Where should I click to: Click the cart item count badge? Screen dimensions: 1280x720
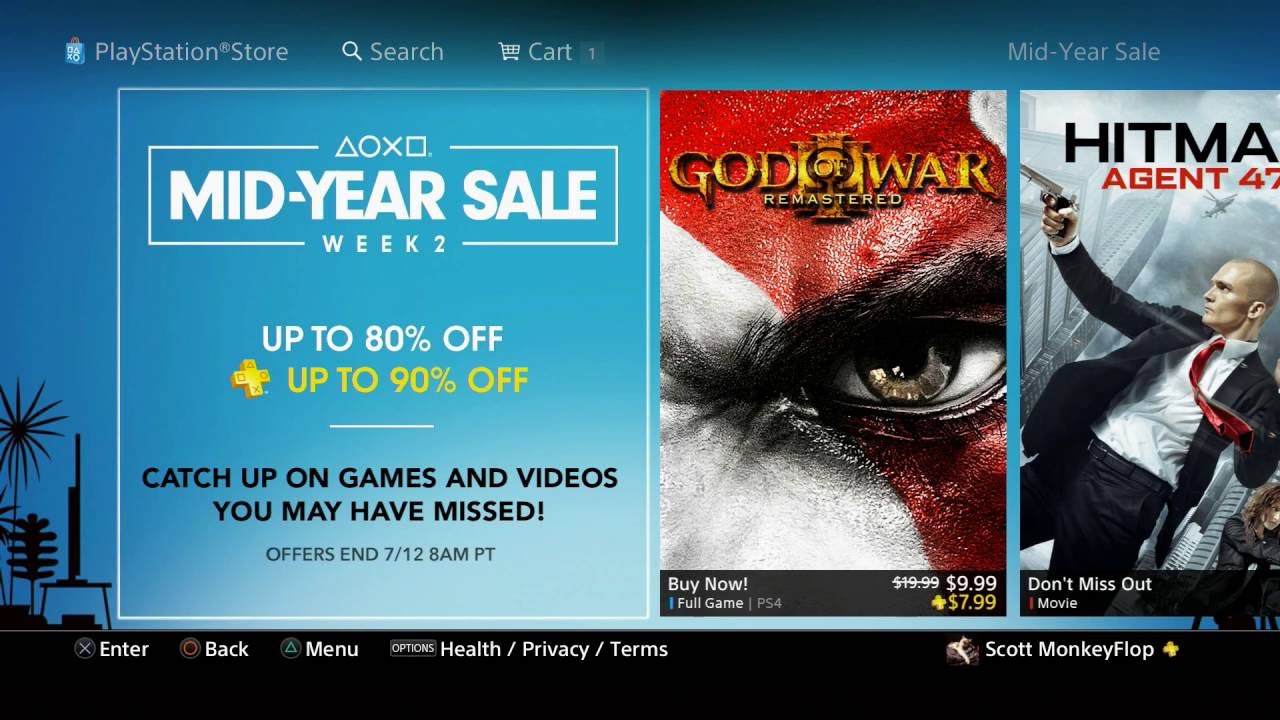point(591,53)
